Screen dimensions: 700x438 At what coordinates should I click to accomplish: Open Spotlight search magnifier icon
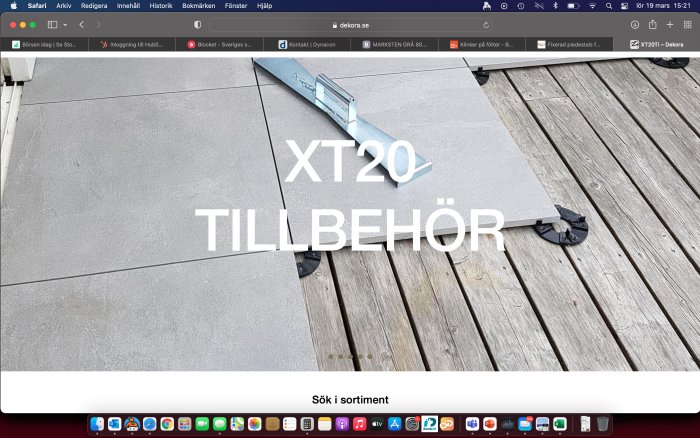tap(609, 6)
